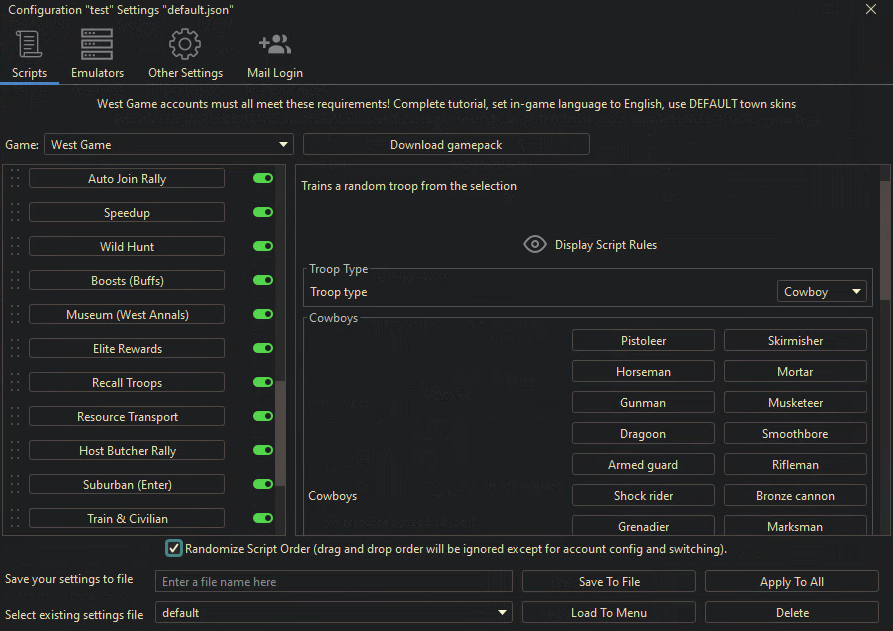
Task: Click the script details panel scrollbar
Action: click(x=884, y=239)
